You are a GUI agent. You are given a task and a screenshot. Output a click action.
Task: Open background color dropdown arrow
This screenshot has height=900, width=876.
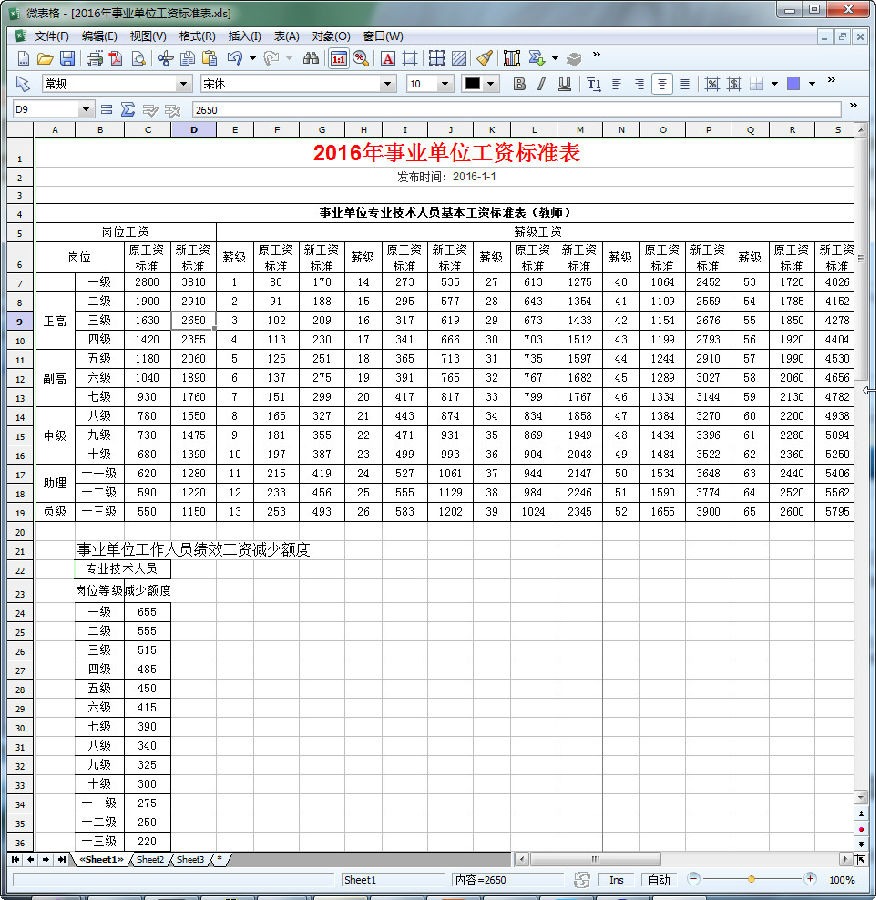tap(812, 84)
